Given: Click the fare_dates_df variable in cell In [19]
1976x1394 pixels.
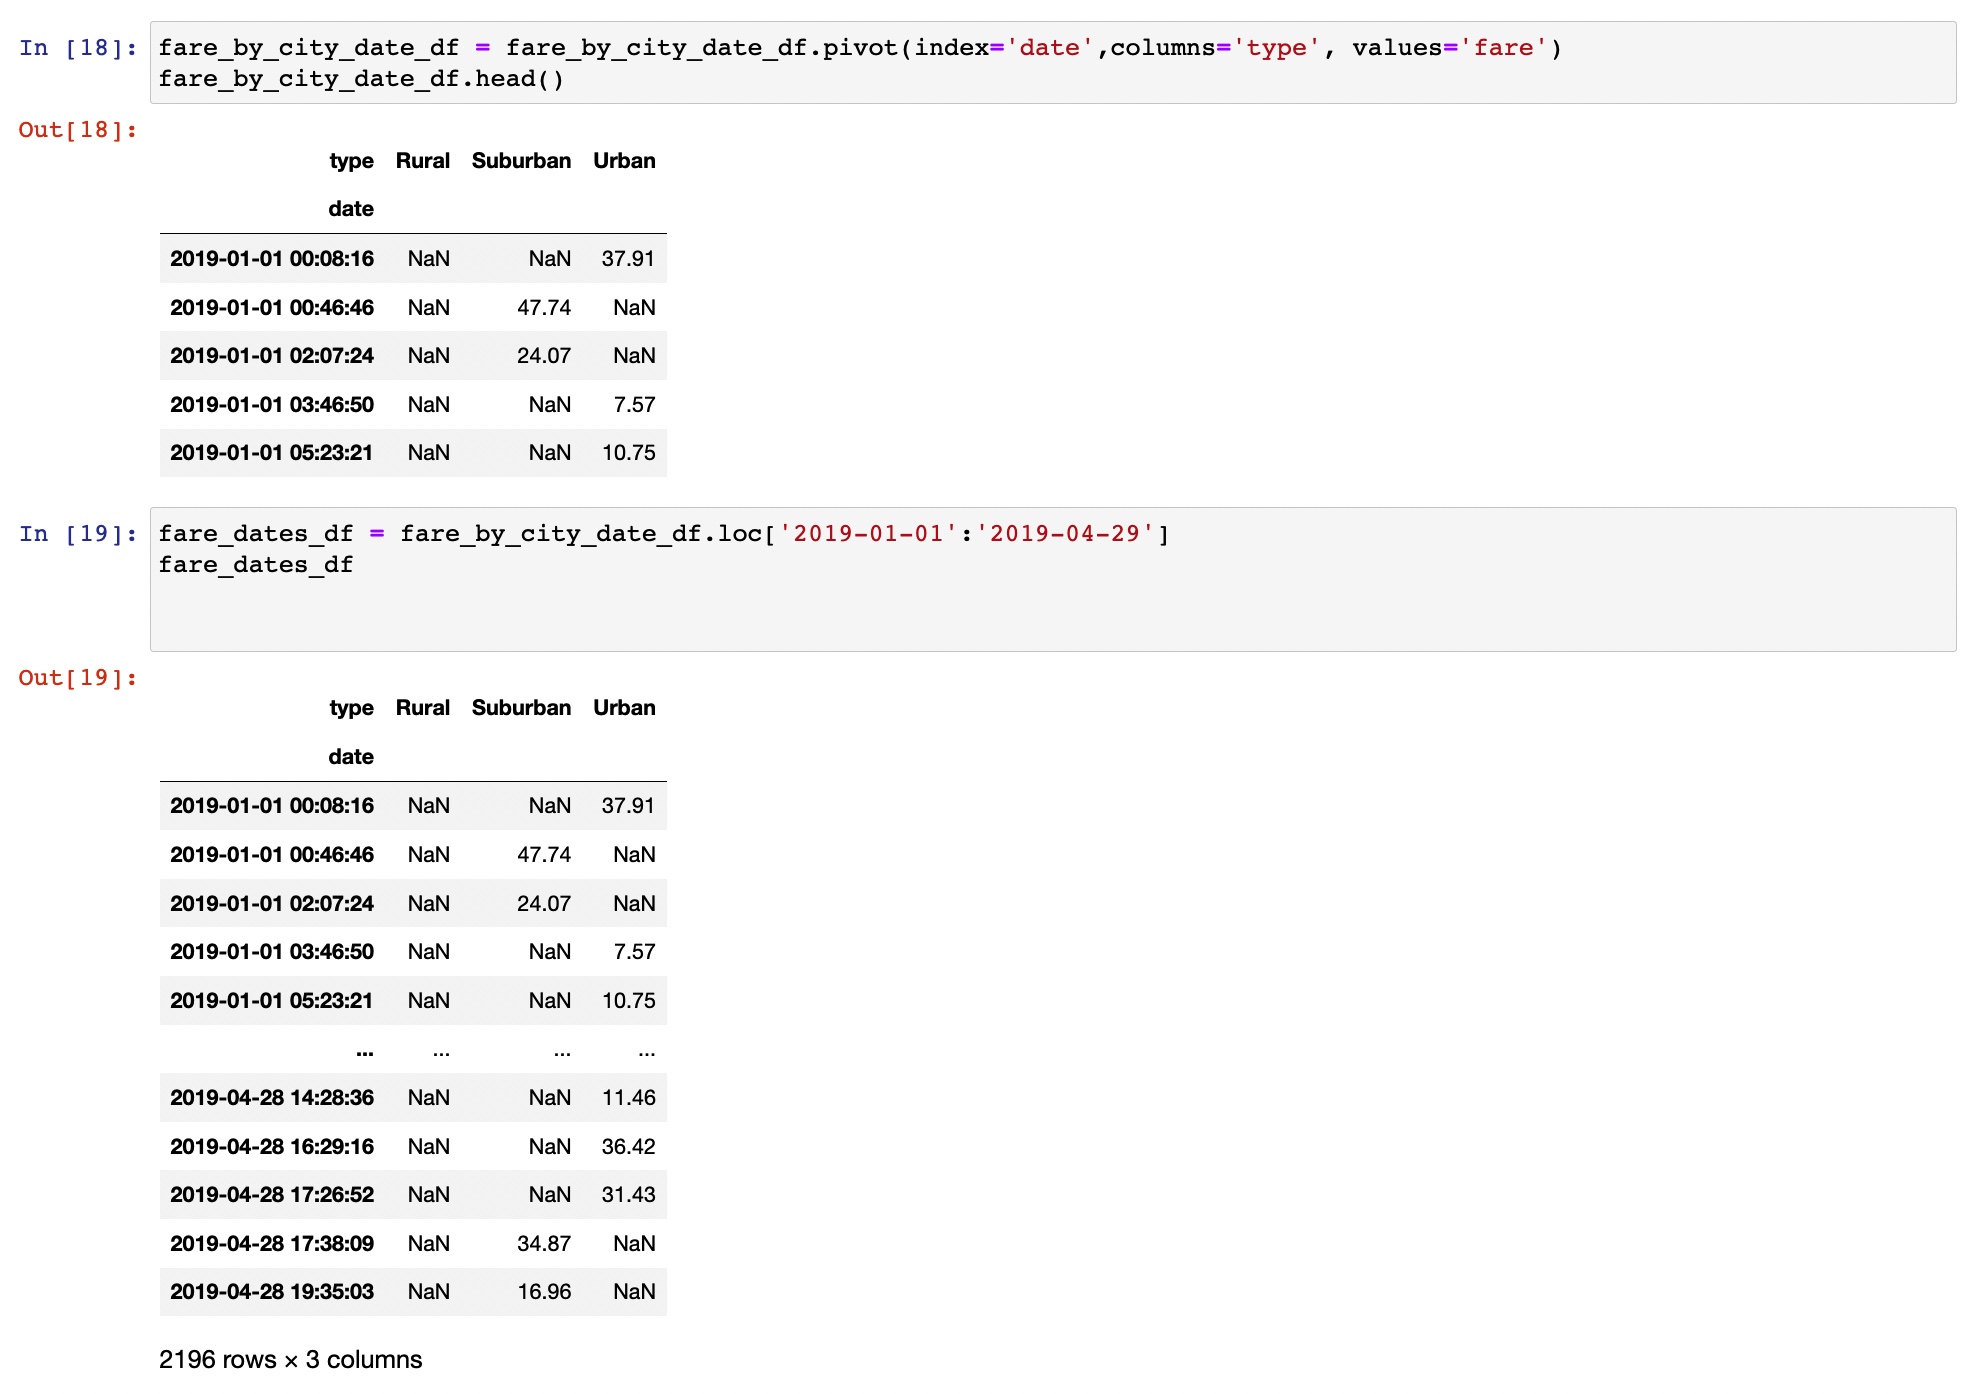Looking at the screenshot, I should click(256, 533).
